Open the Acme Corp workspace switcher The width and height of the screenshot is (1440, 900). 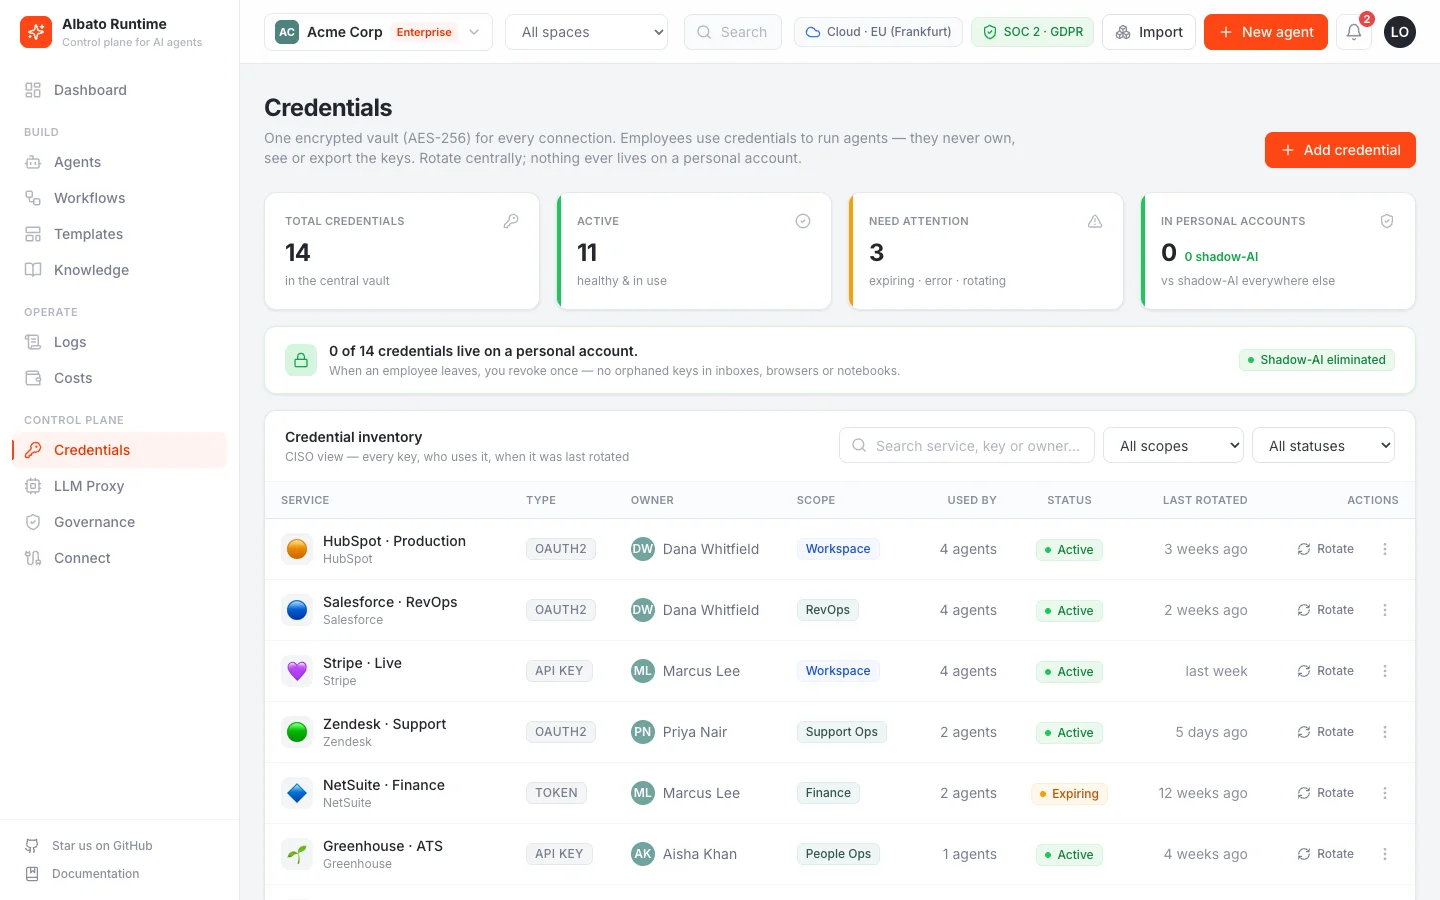[378, 32]
